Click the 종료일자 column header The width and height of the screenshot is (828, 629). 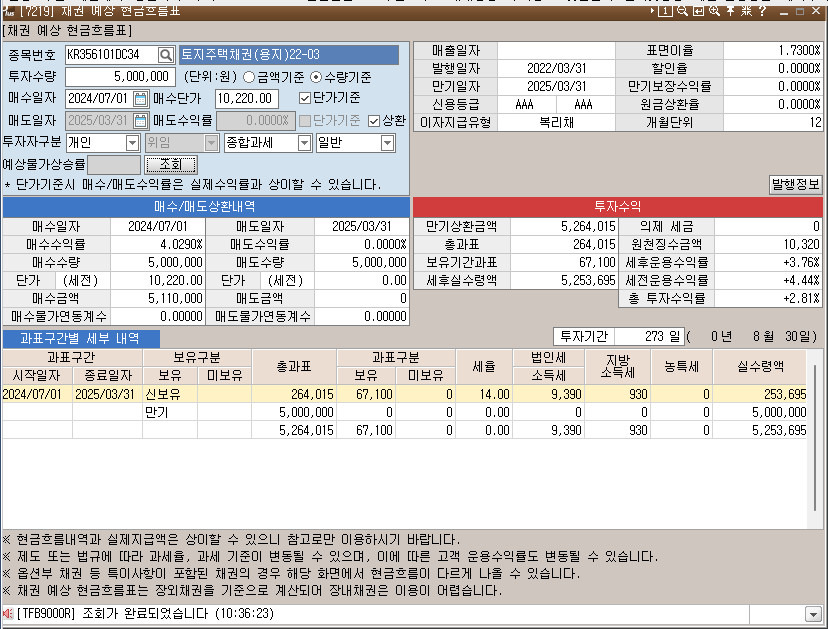click(x=108, y=375)
